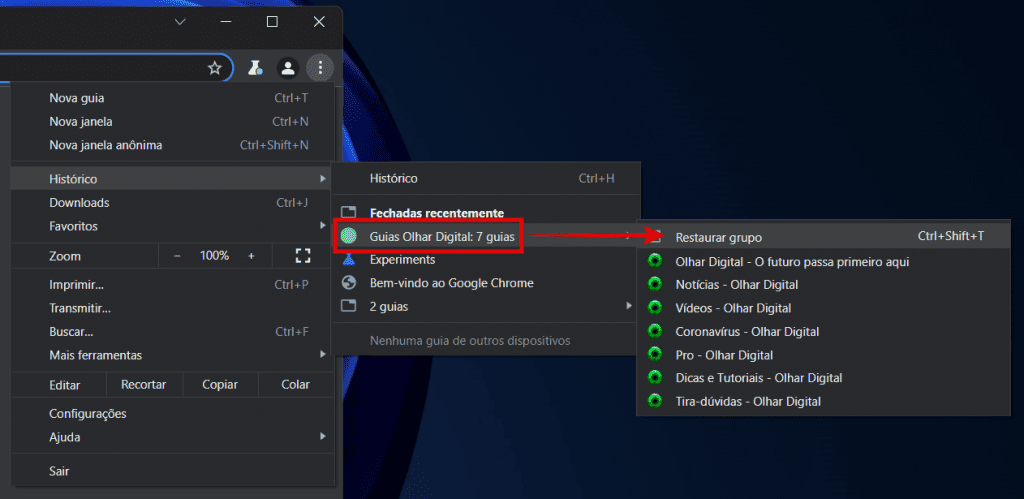Click the 2 guias window icon

(x=349, y=306)
